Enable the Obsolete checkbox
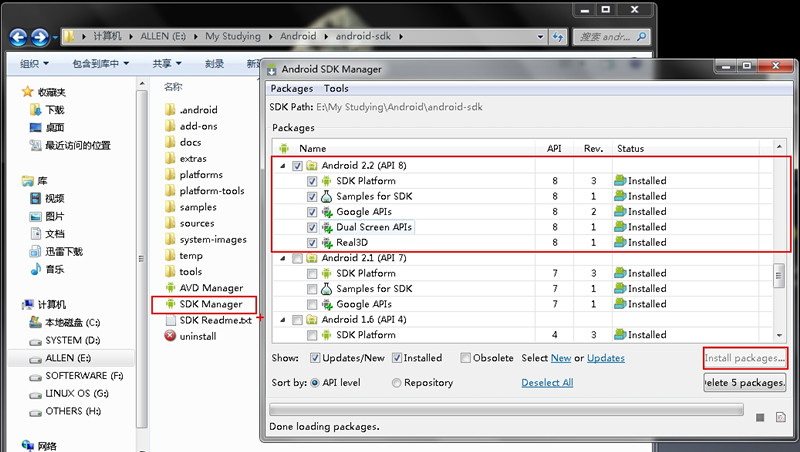Image resolution: width=800 pixels, height=452 pixels. click(466, 358)
